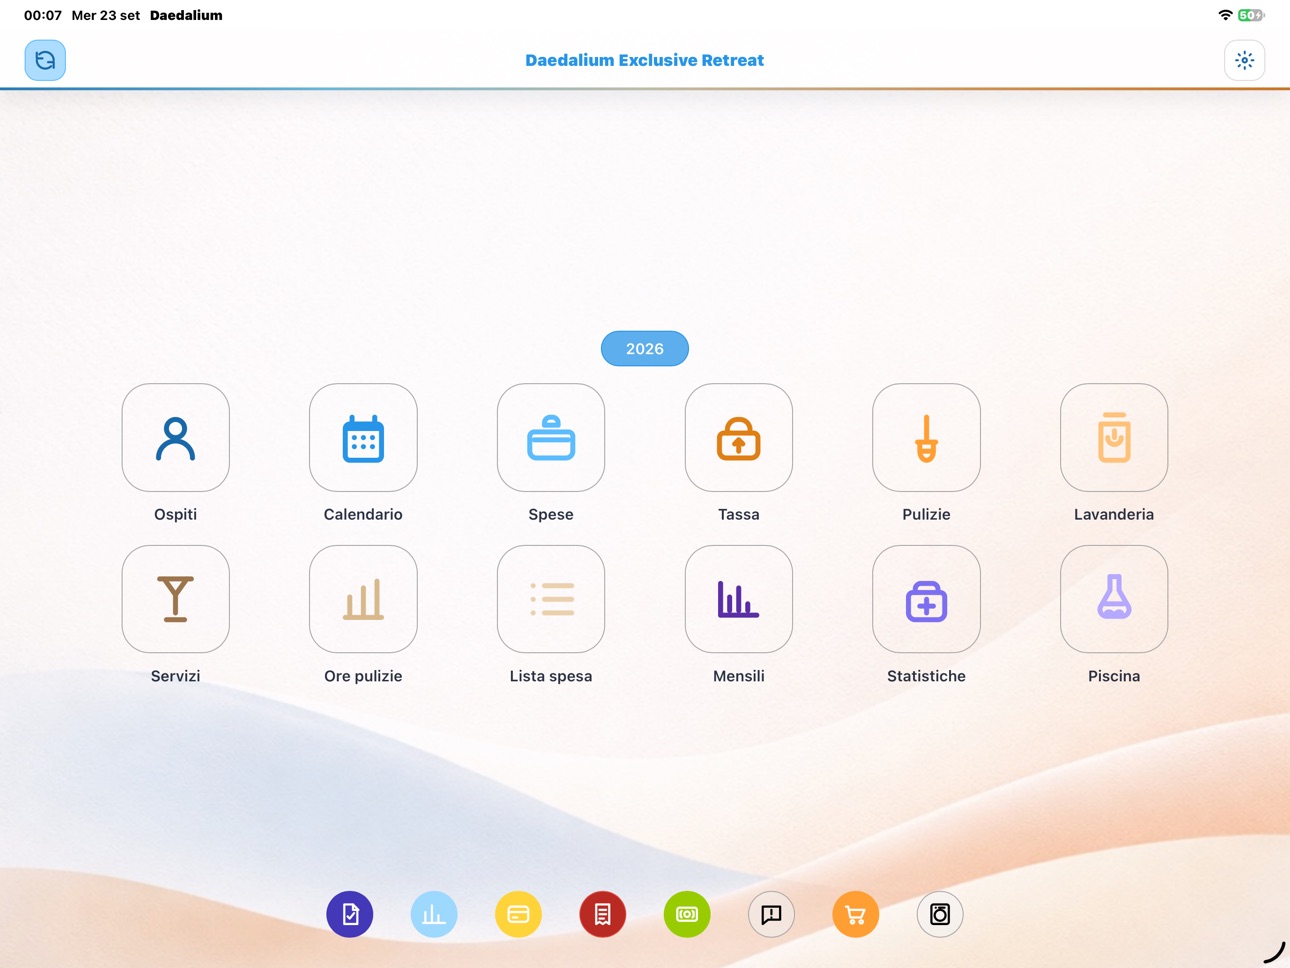Image resolution: width=1290 pixels, height=968 pixels.
Task: Open the Tassa tile
Action: pos(739,438)
